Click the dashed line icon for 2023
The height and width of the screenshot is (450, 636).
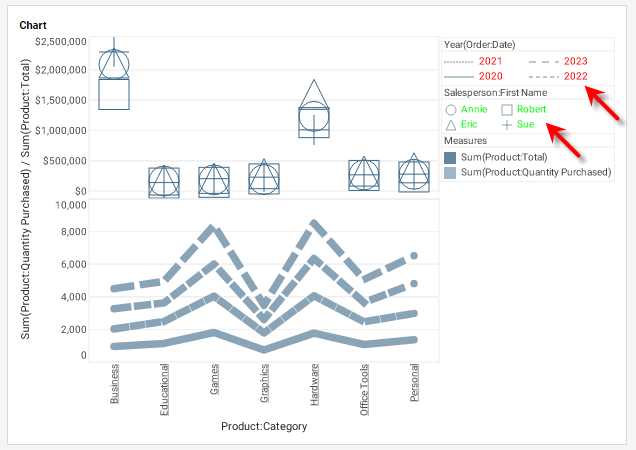click(x=542, y=62)
